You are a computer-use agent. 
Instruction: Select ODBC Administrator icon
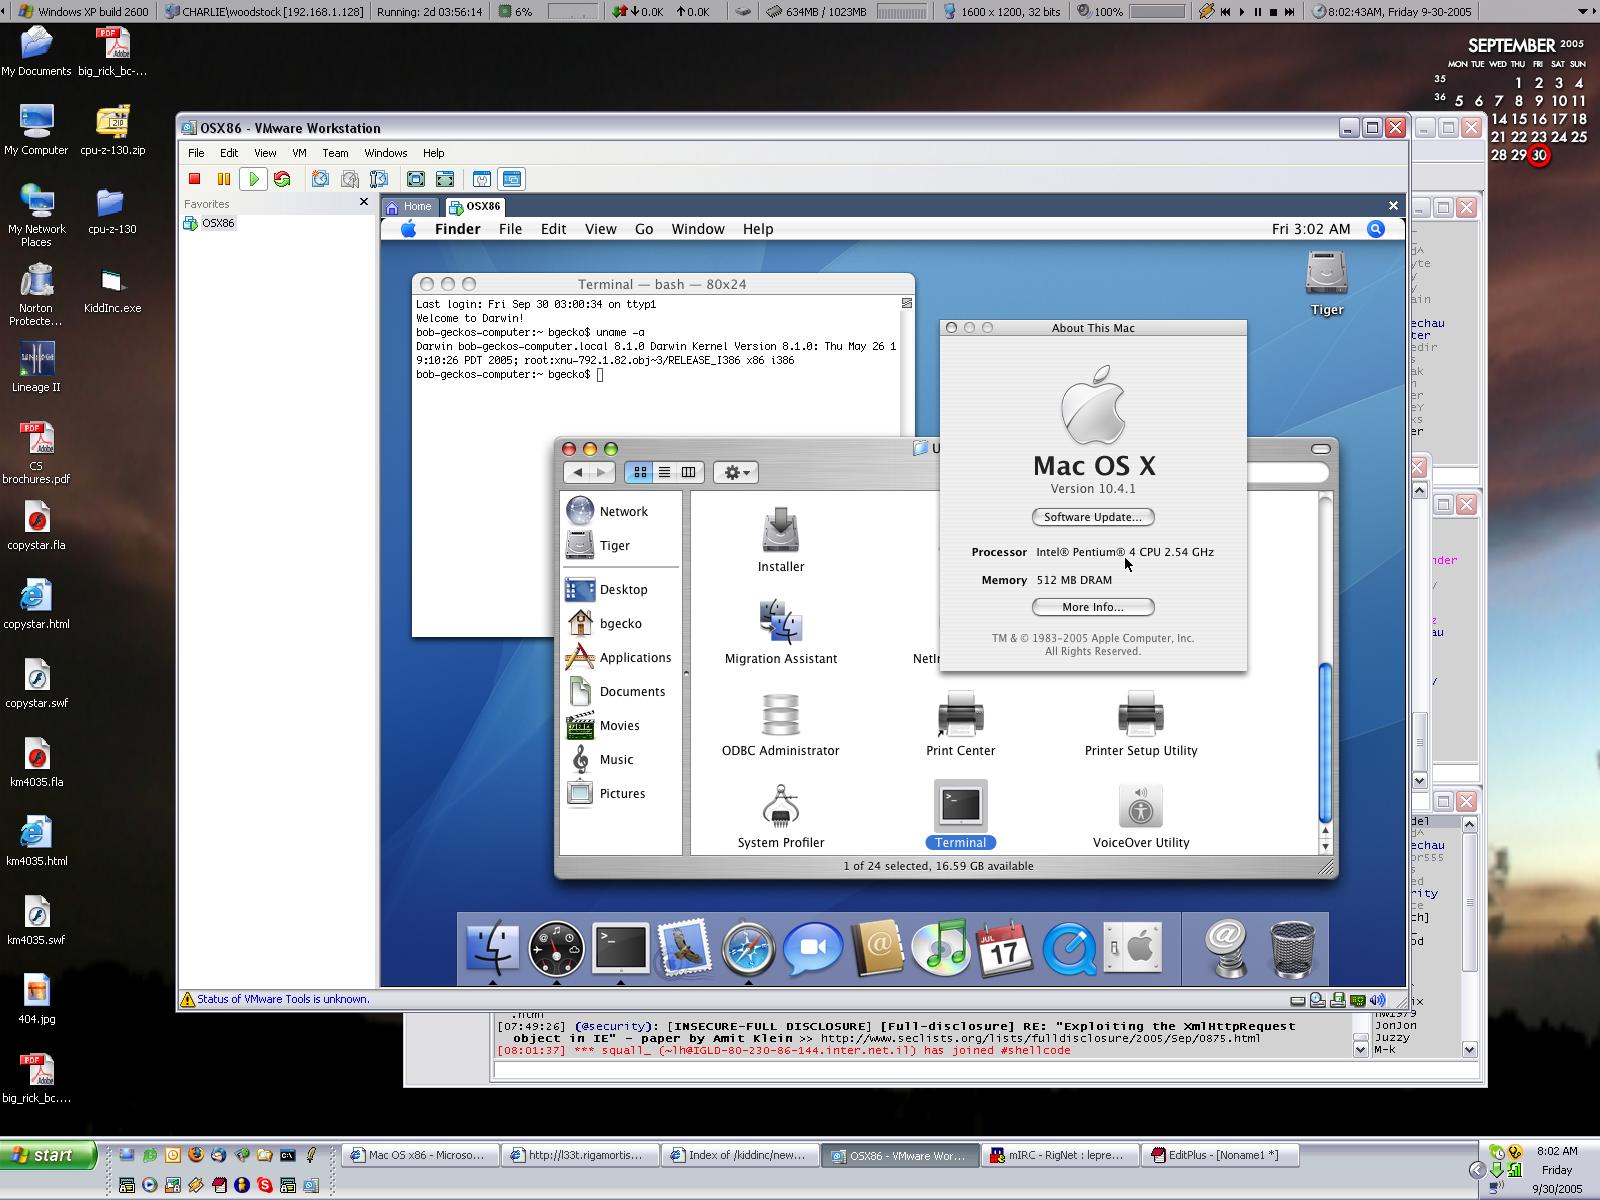[x=781, y=724]
